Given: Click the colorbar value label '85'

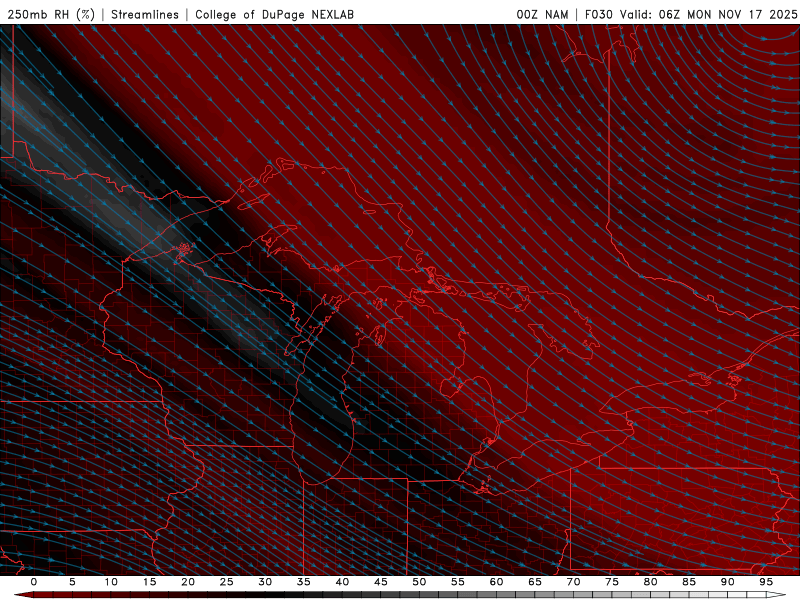Looking at the screenshot, I should point(689,582).
